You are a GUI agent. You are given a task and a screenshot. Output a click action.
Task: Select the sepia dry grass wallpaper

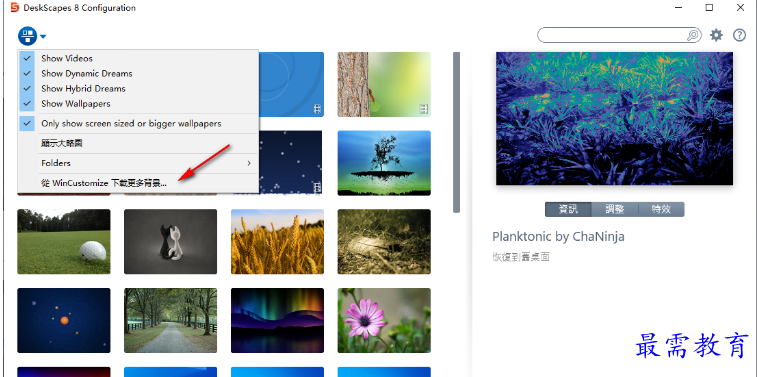click(384, 241)
